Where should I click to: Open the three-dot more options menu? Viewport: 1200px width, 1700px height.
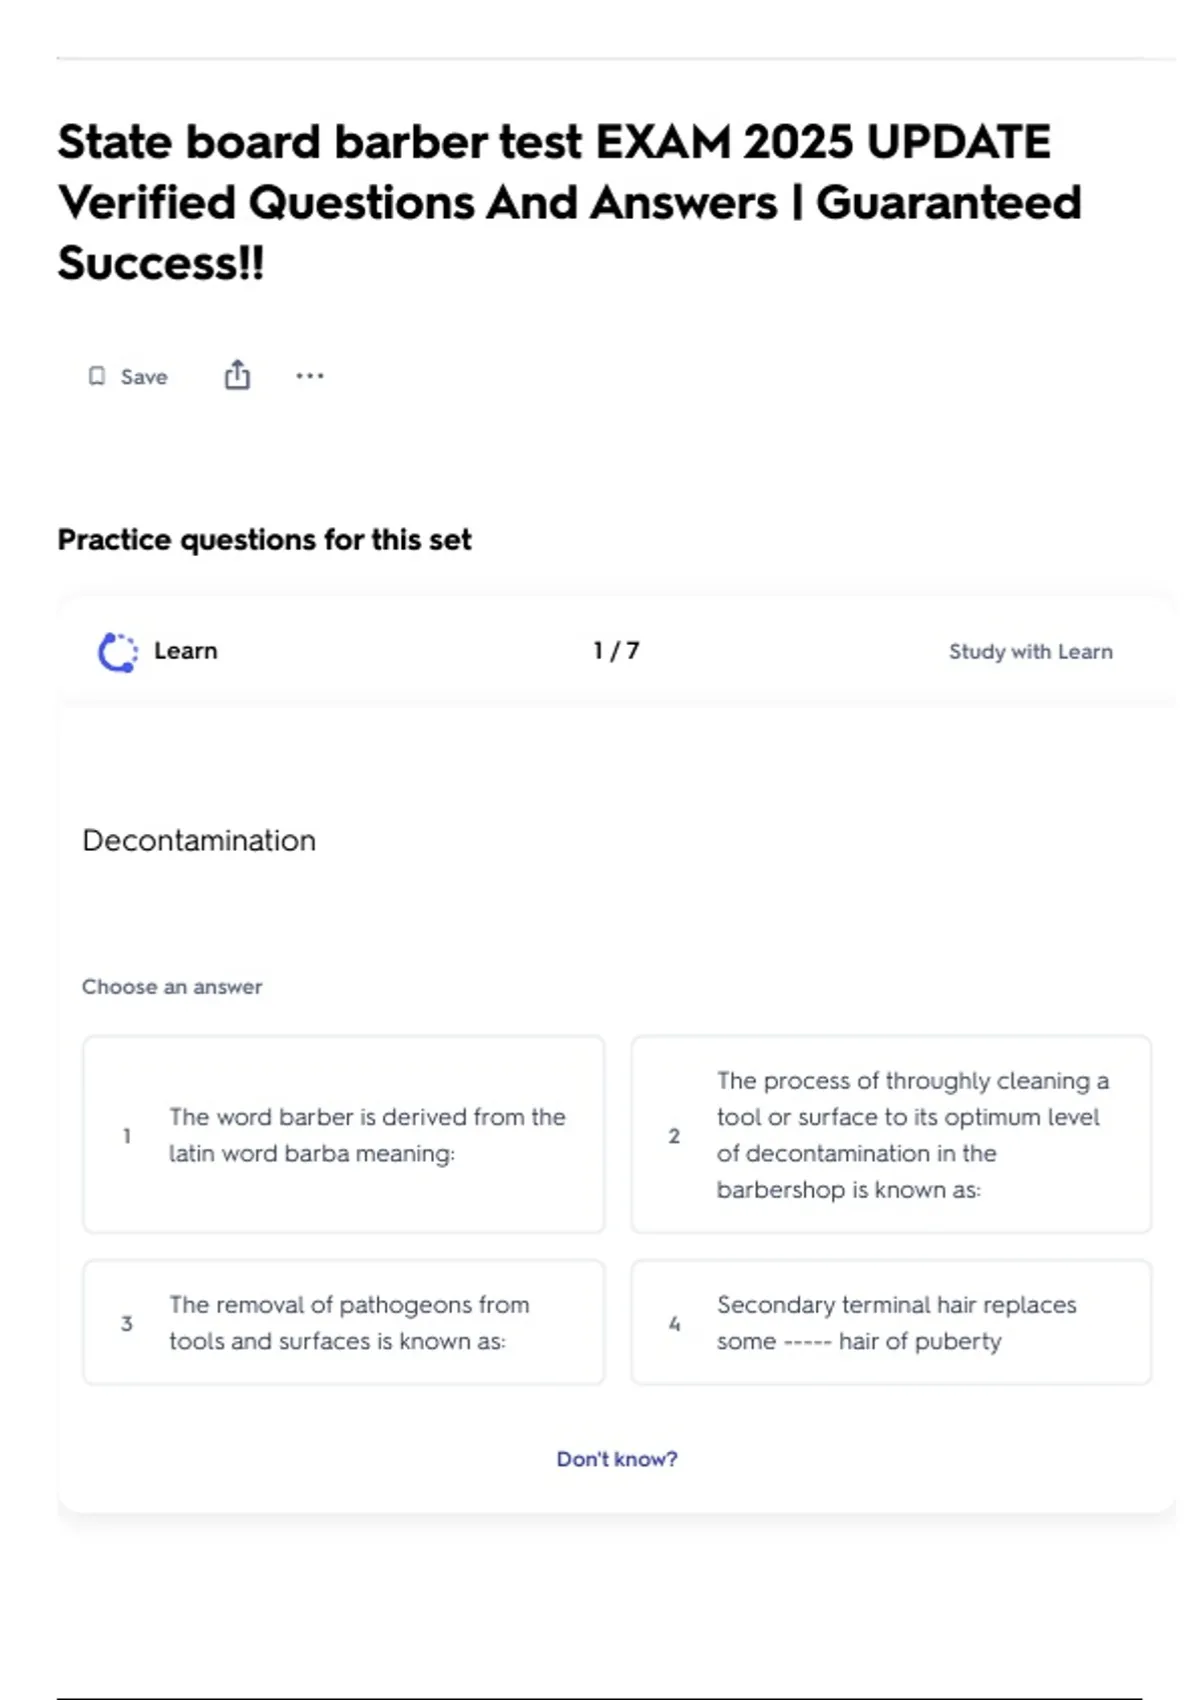310,376
